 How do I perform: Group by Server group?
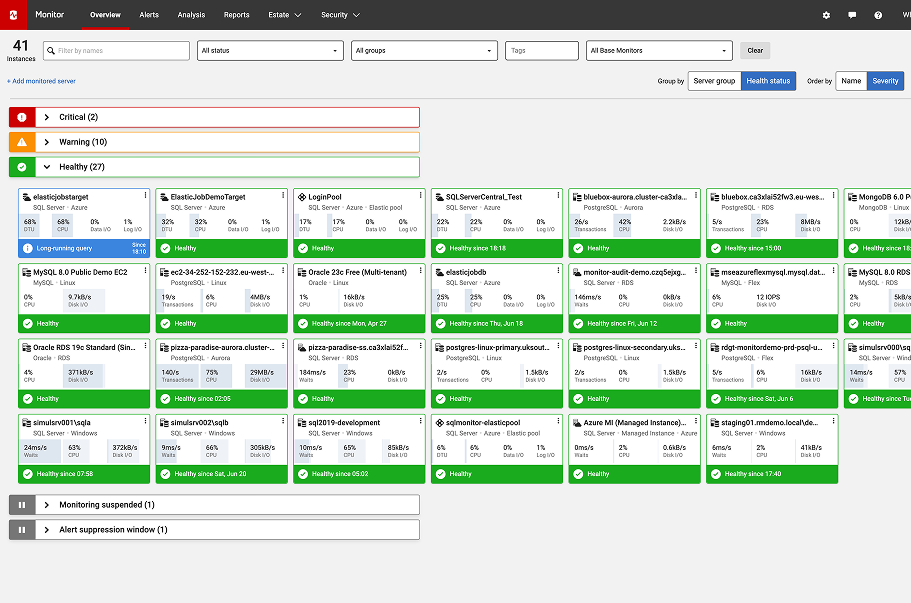(714, 81)
